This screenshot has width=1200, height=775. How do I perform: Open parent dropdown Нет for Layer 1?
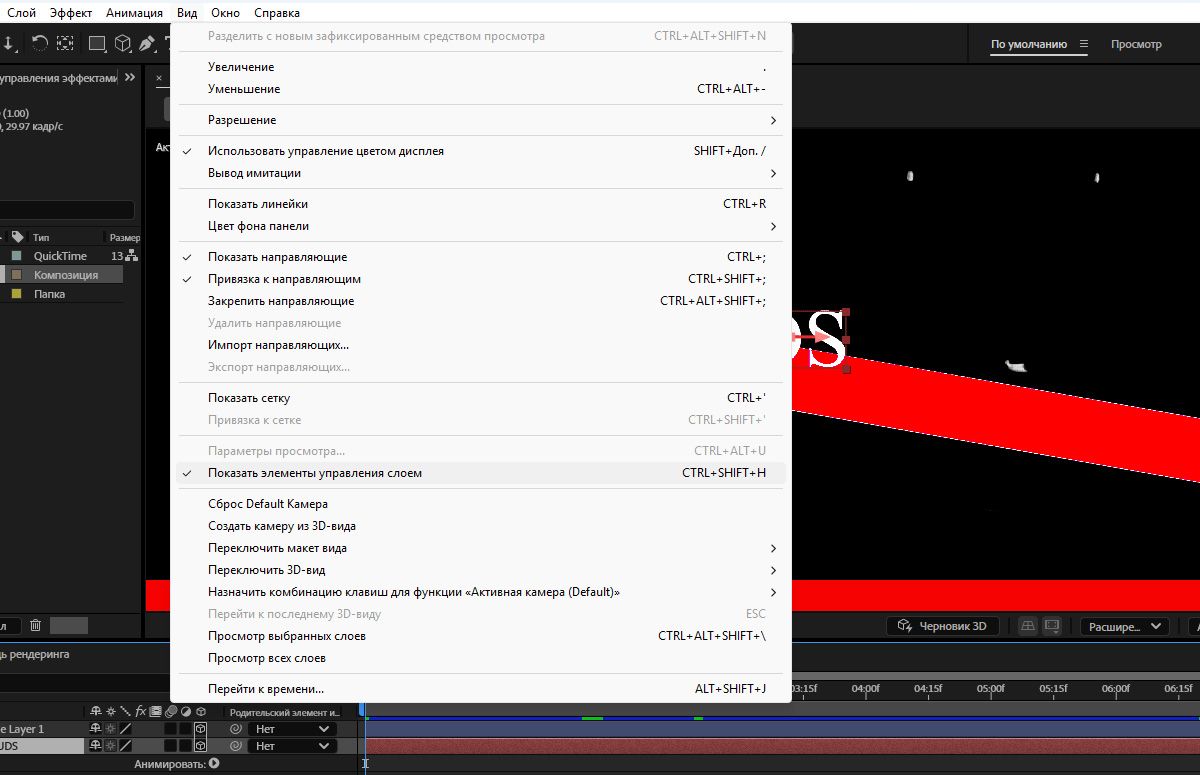coord(292,730)
